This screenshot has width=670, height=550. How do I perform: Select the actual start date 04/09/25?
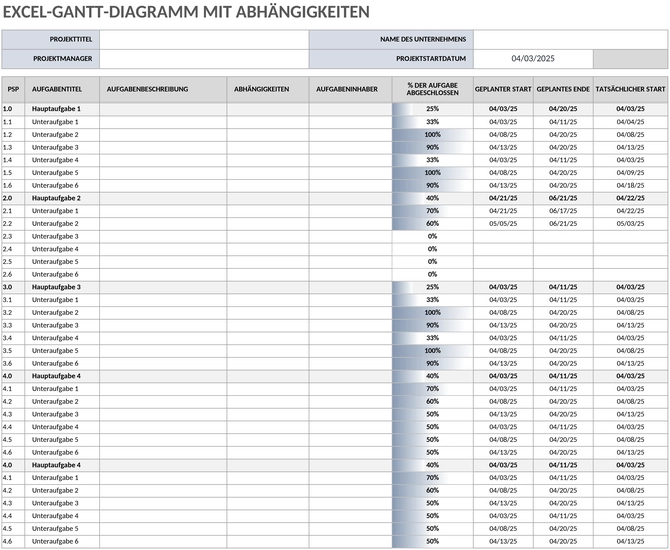tap(631, 173)
